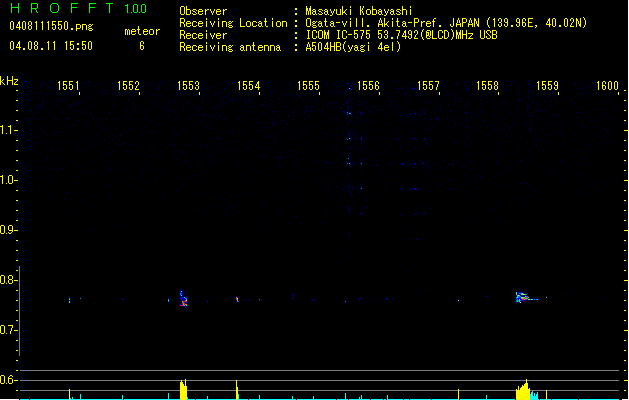Click the 1.1 kHz frequency label
The image size is (629, 400).
click(8, 130)
